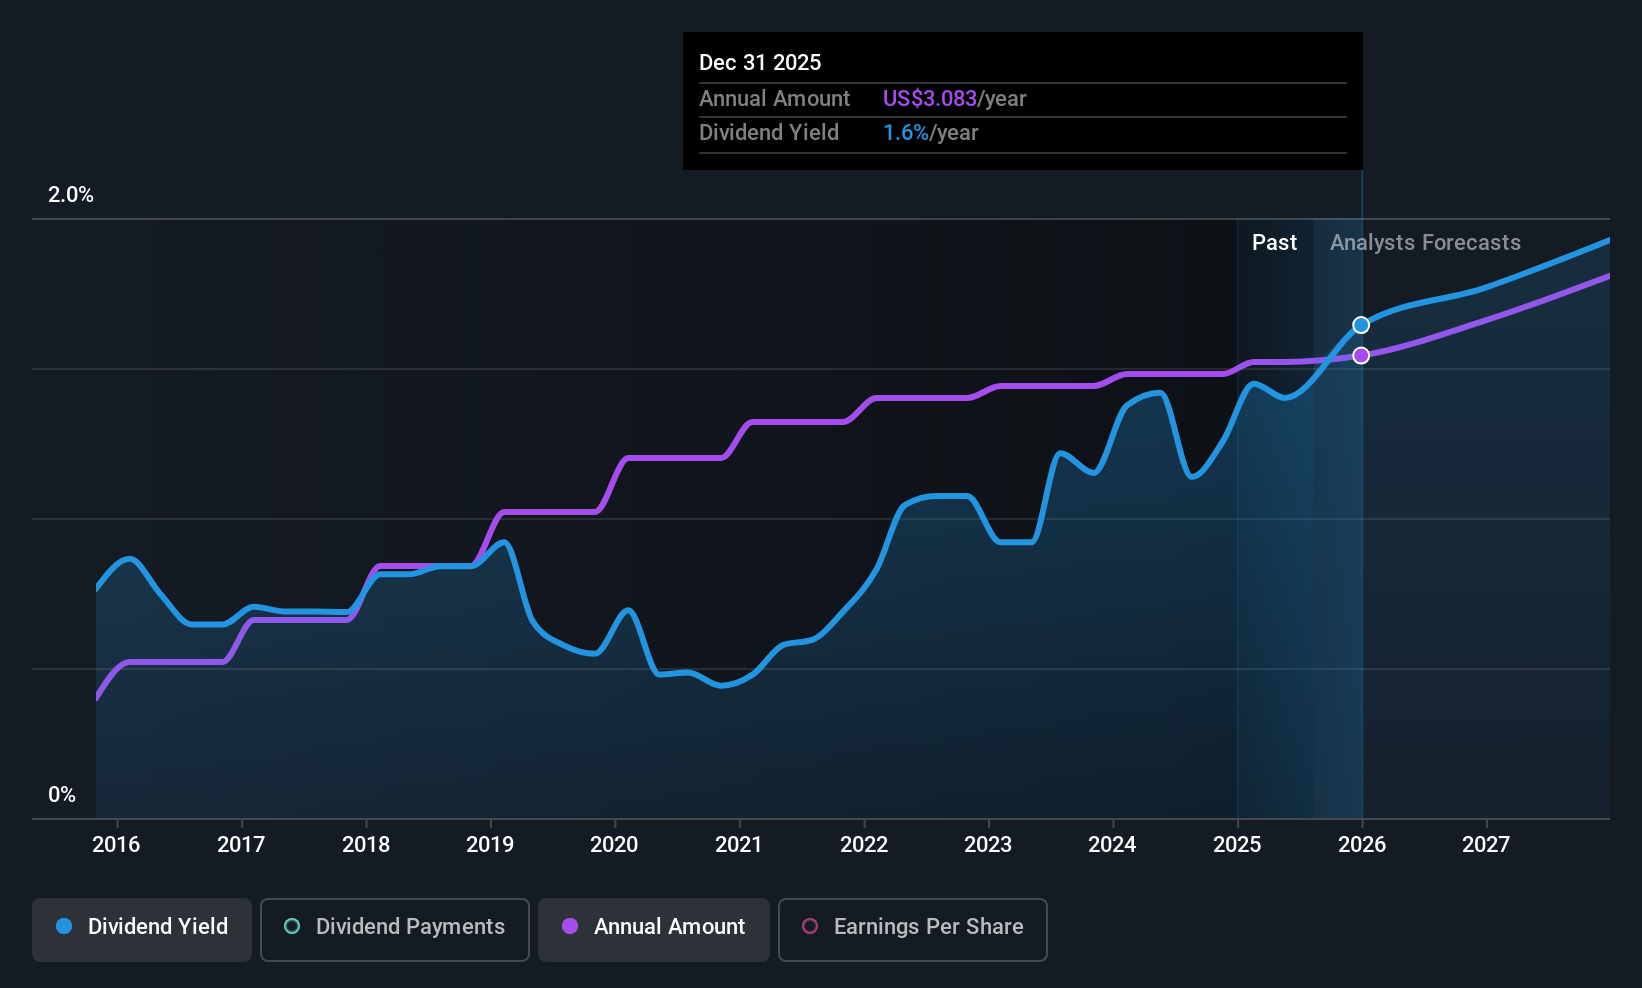Click the Annual Amount tooltip row label
The height and width of the screenshot is (988, 1642).
(x=774, y=99)
